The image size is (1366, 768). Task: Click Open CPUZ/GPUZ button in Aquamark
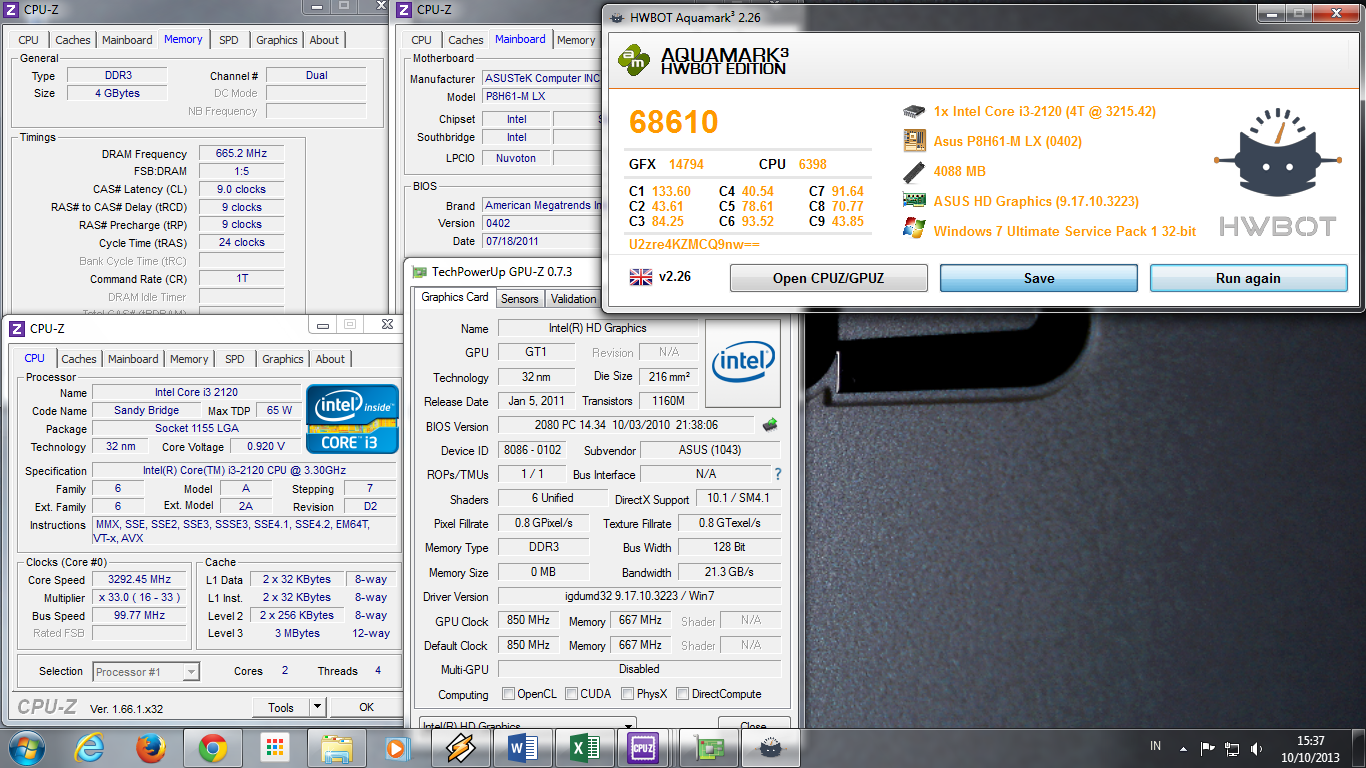tap(829, 278)
